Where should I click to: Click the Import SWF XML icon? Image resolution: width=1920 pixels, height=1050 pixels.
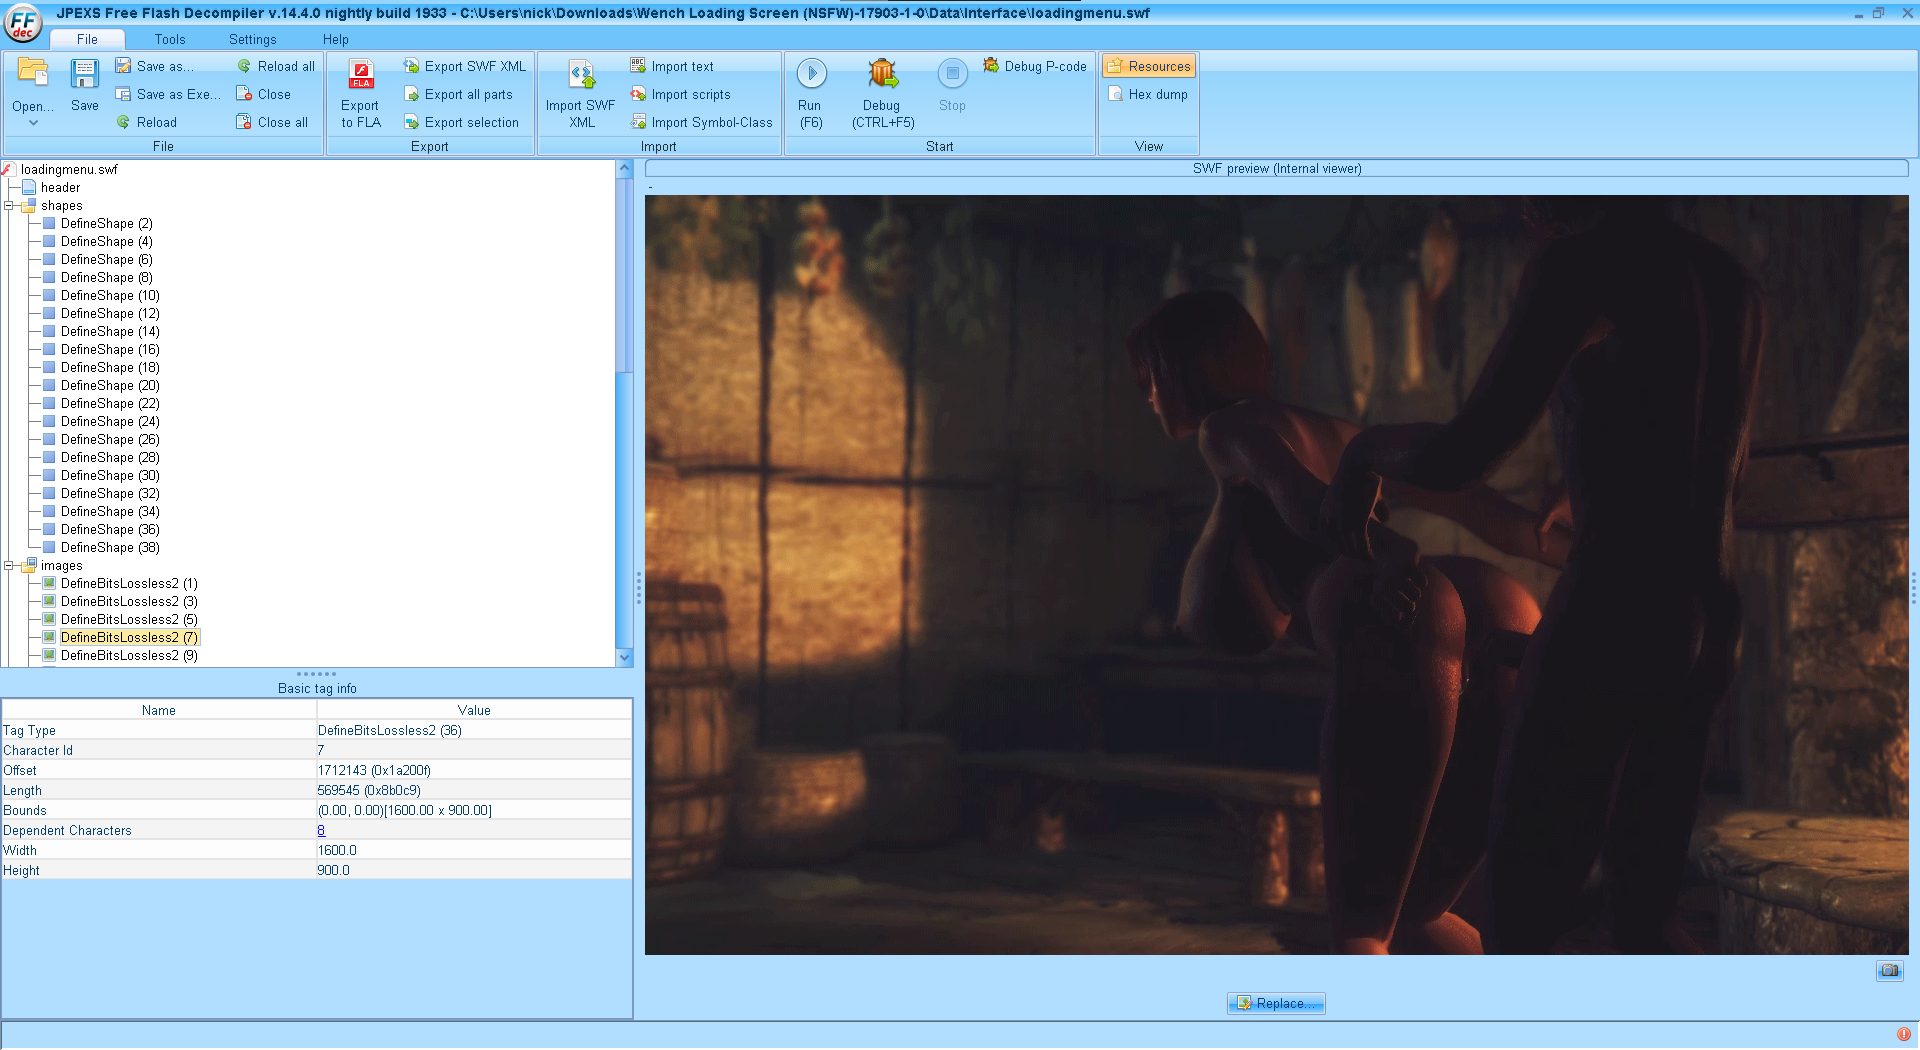tap(581, 74)
